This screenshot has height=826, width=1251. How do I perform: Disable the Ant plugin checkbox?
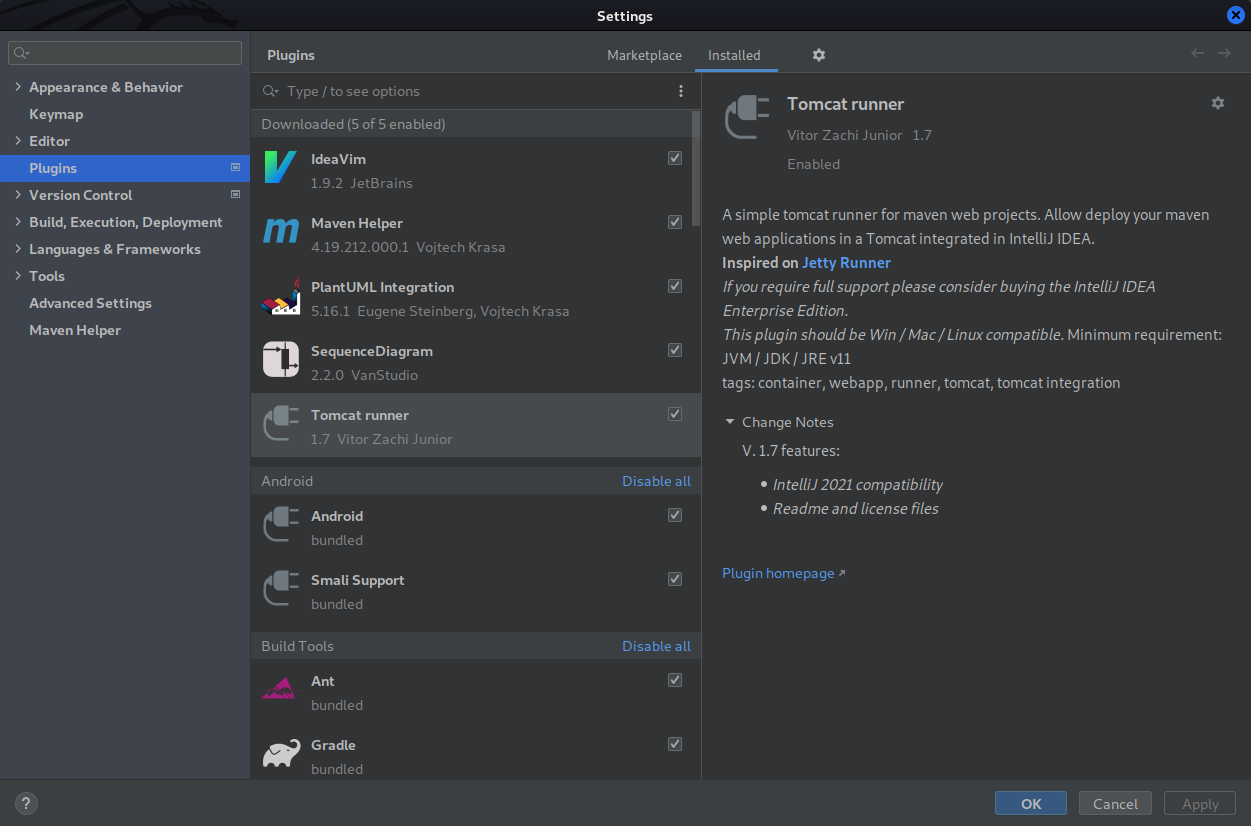coord(675,680)
